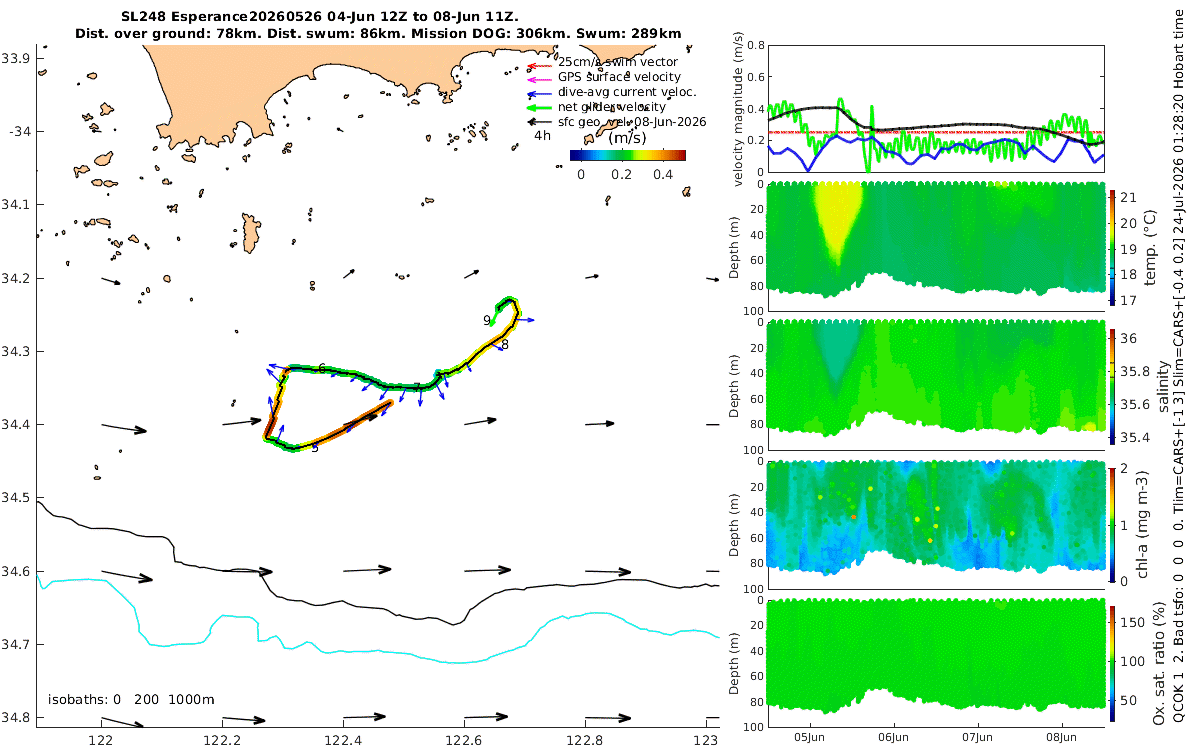Click the 'Ox. sat. ratio (%)' colorbar label
1200x750 pixels.
(1159, 664)
